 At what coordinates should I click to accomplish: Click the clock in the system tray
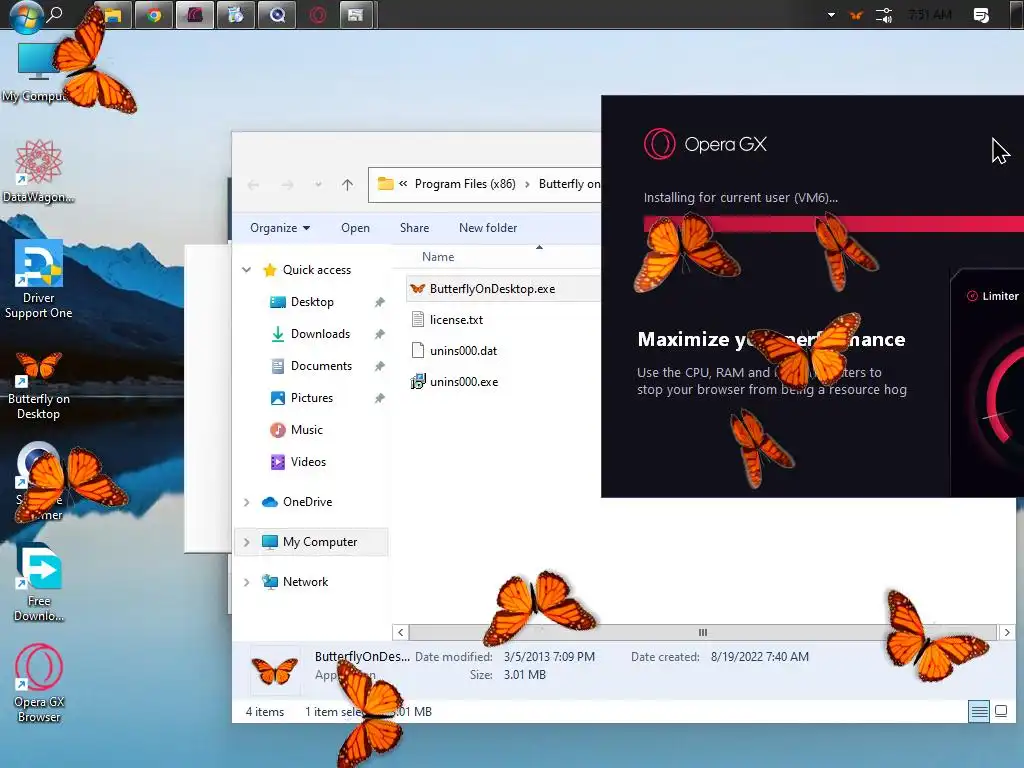tap(930, 14)
